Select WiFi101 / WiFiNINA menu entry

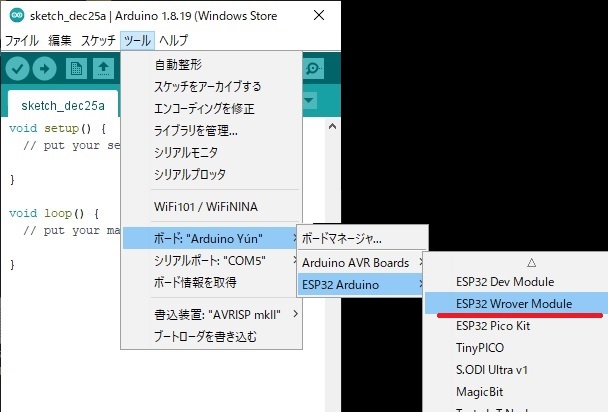(211, 207)
